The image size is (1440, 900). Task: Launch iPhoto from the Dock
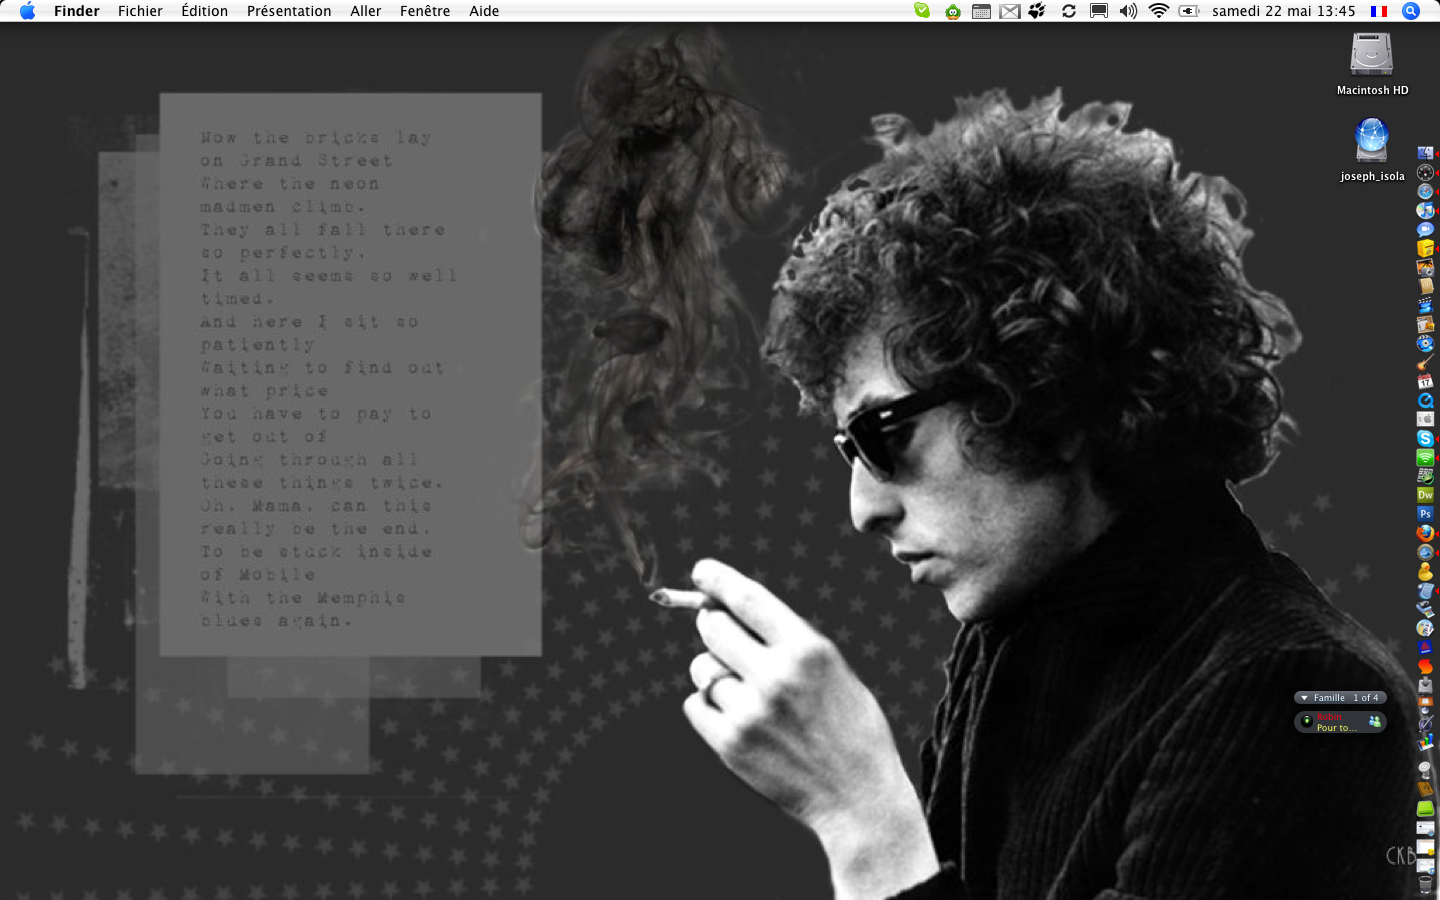(x=1425, y=267)
